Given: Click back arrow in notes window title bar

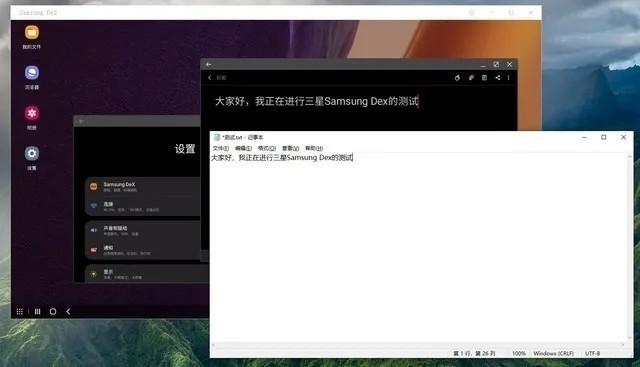Looking at the screenshot, I should (x=209, y=65).
